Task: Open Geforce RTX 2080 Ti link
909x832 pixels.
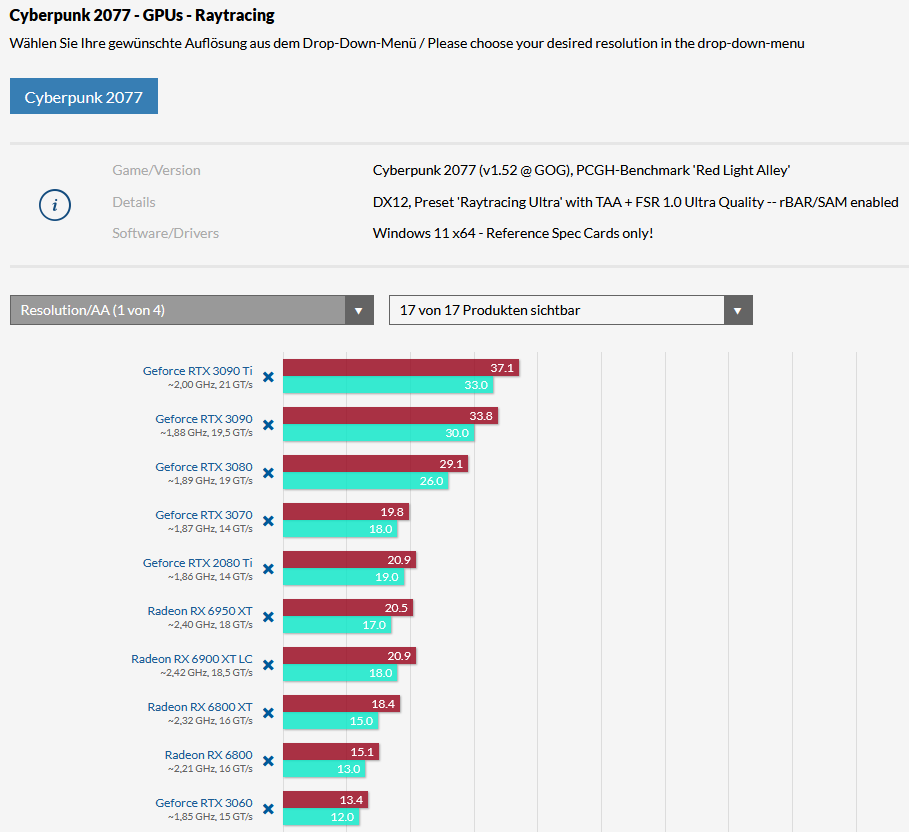Action: click(x=198, y=563)
